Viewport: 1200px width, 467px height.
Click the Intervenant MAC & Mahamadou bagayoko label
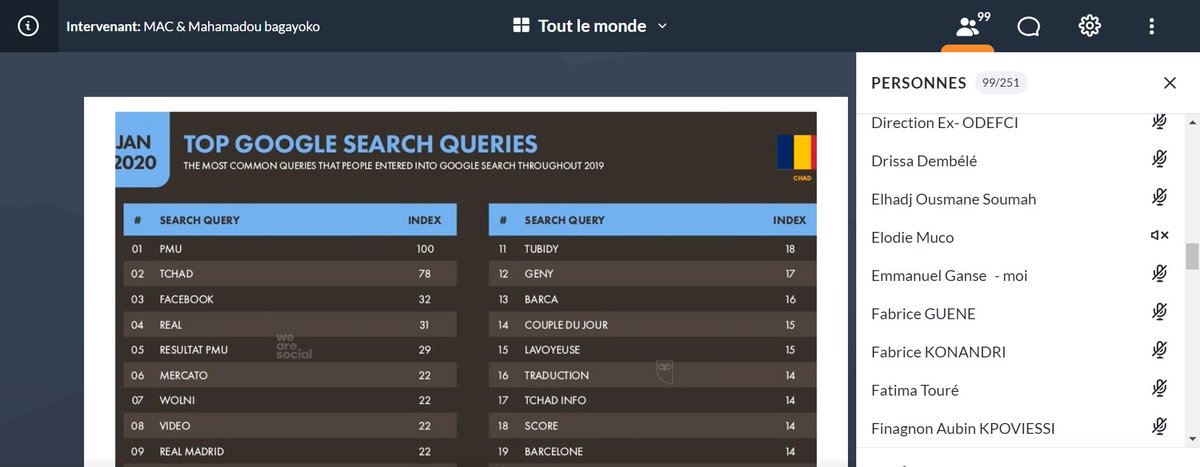click(194, 27)
